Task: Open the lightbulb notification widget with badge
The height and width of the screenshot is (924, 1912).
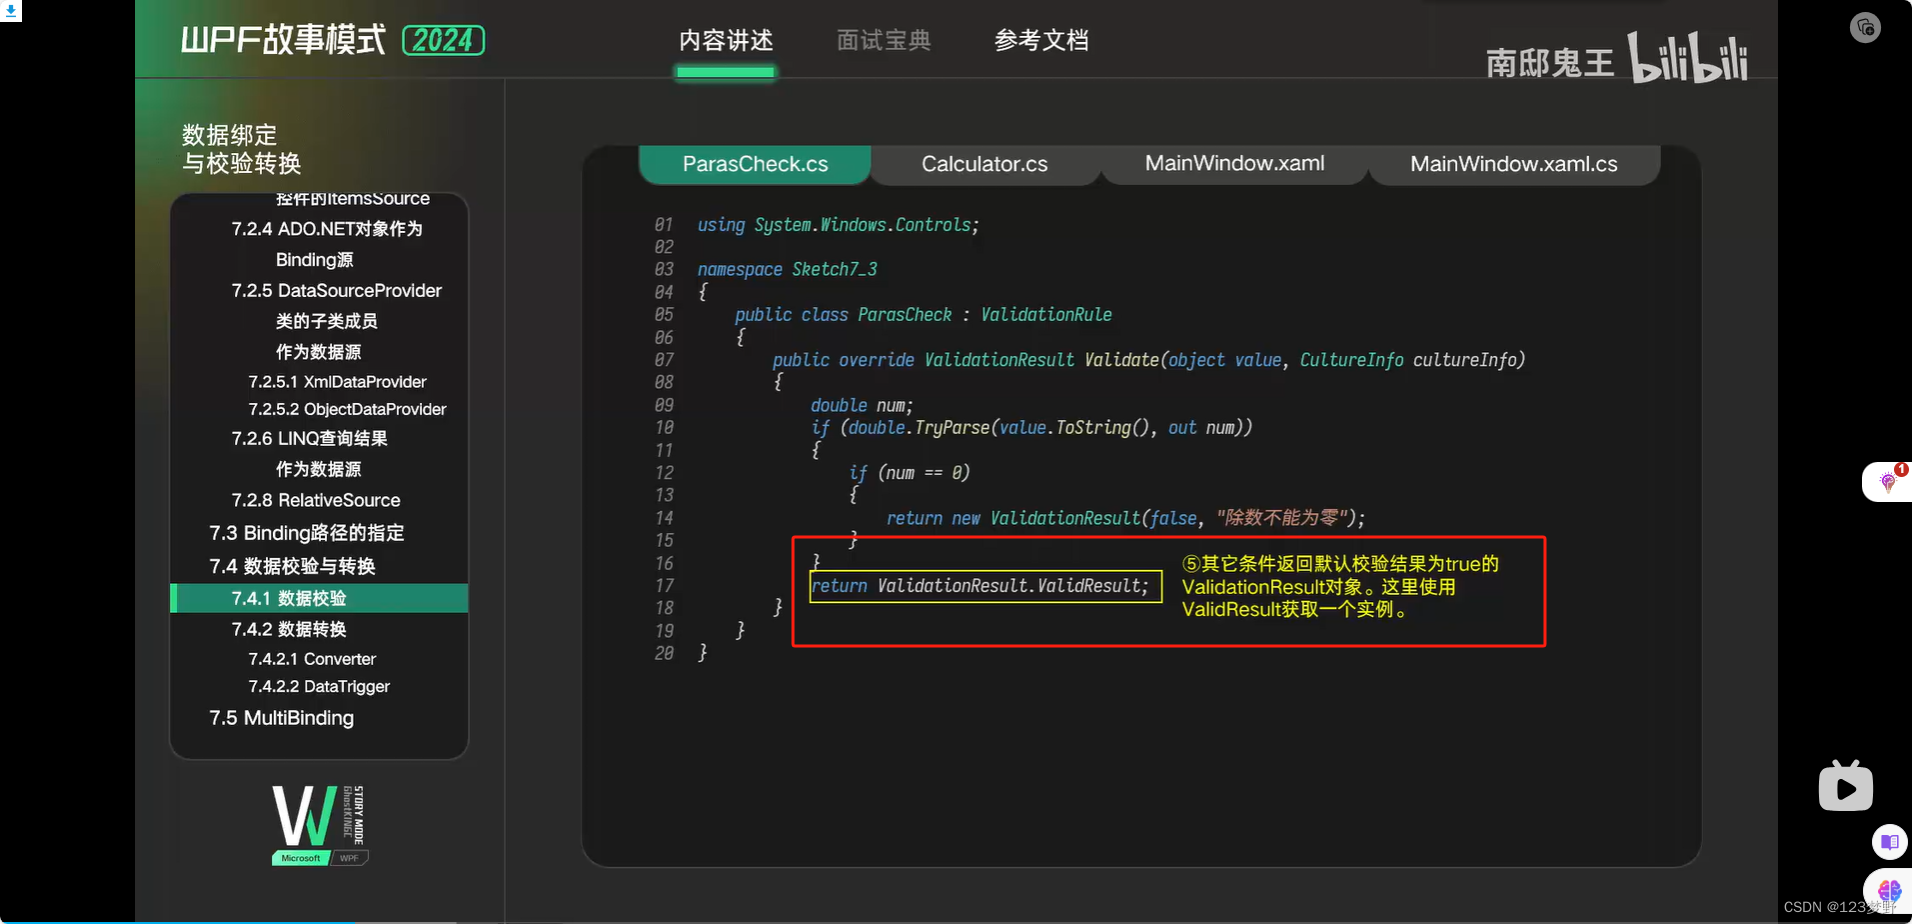Action: tap(1888, 481)
